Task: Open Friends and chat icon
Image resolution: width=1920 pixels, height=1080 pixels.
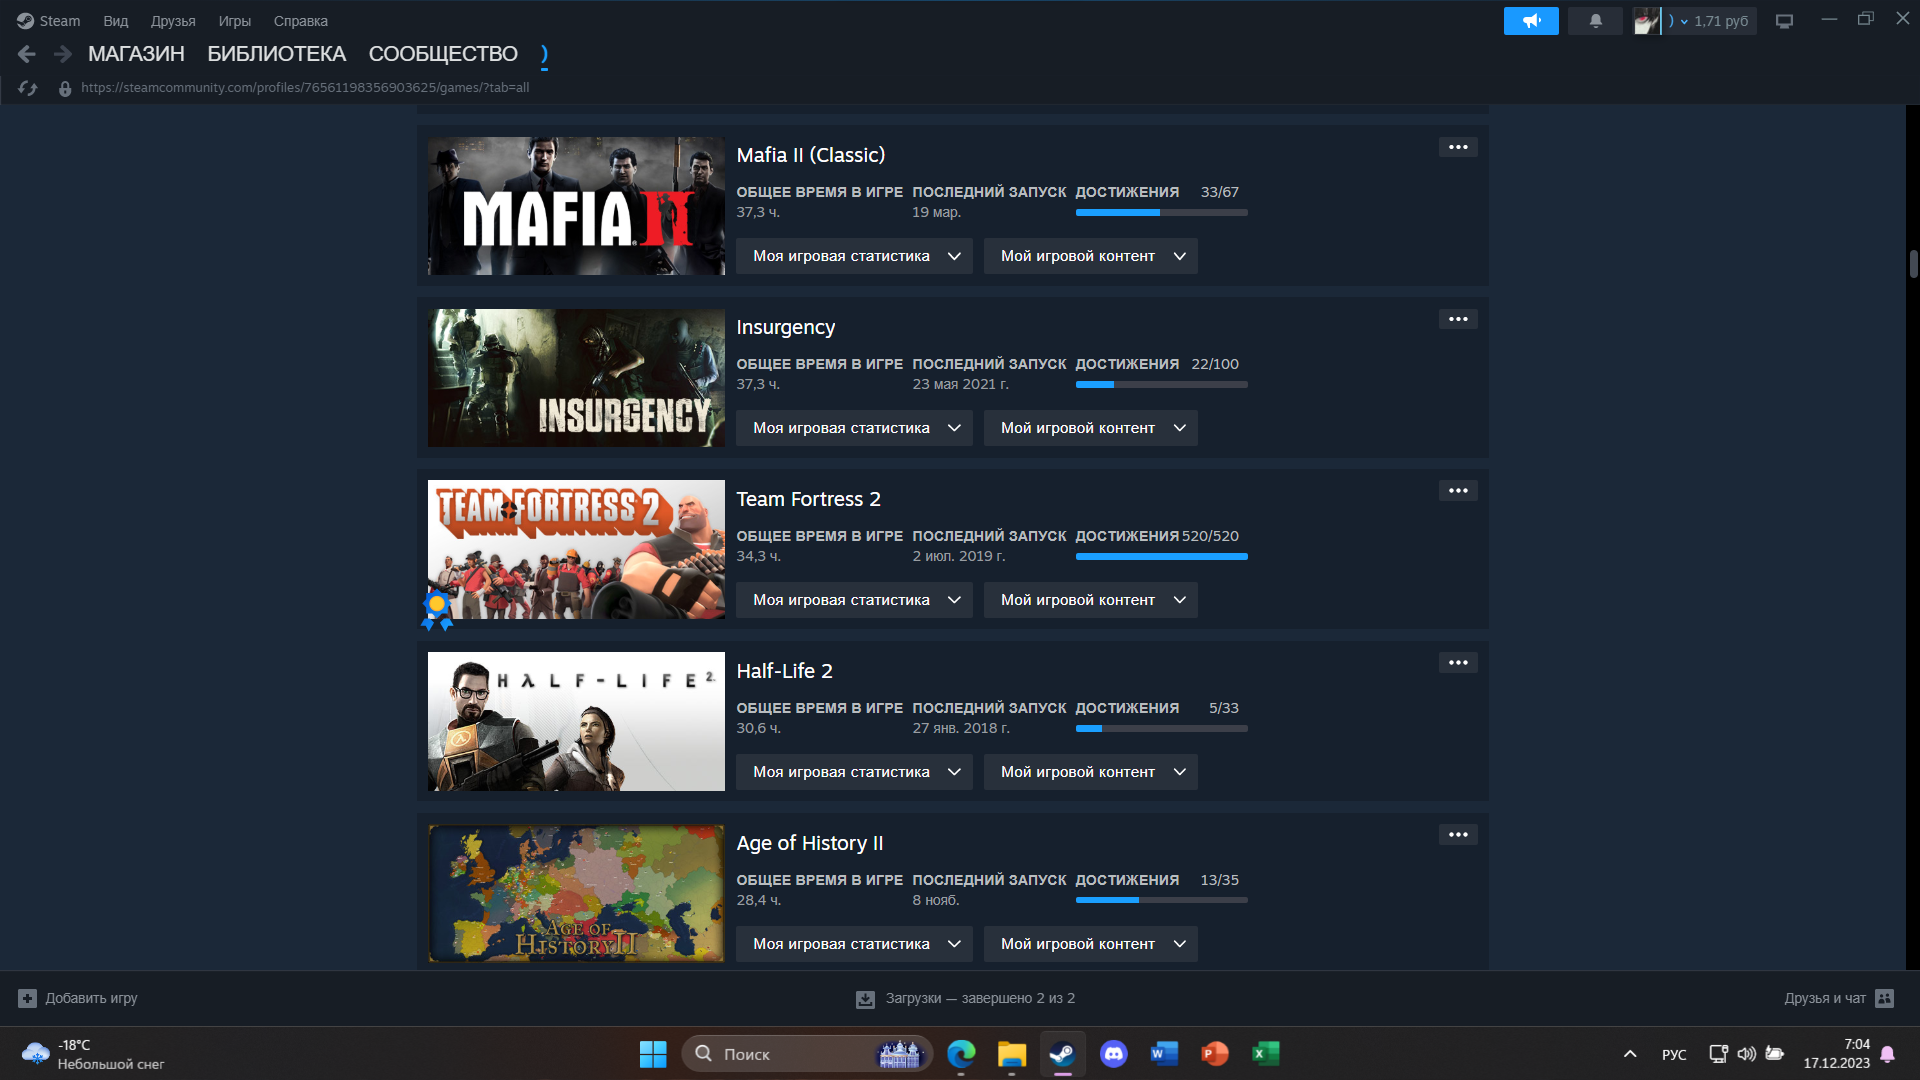Action: coord(1885,998)
